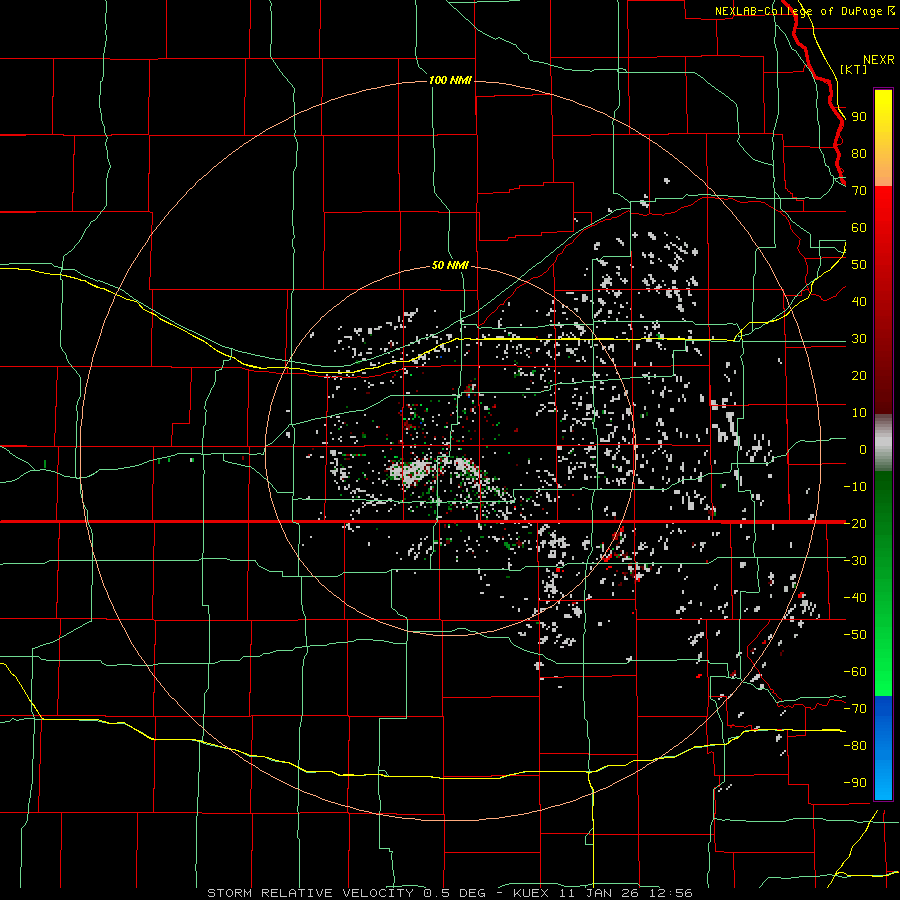Click the -20 value on velocity scale
This screenshot has width=900, height=900.
pos(855,524)
